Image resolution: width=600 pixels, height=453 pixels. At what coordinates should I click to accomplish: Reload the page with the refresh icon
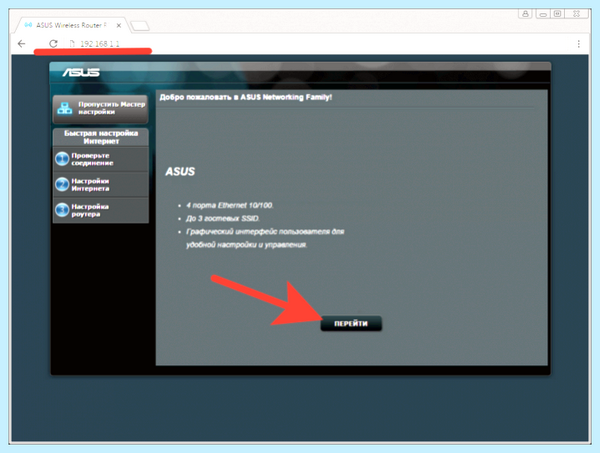click(53, 44)
